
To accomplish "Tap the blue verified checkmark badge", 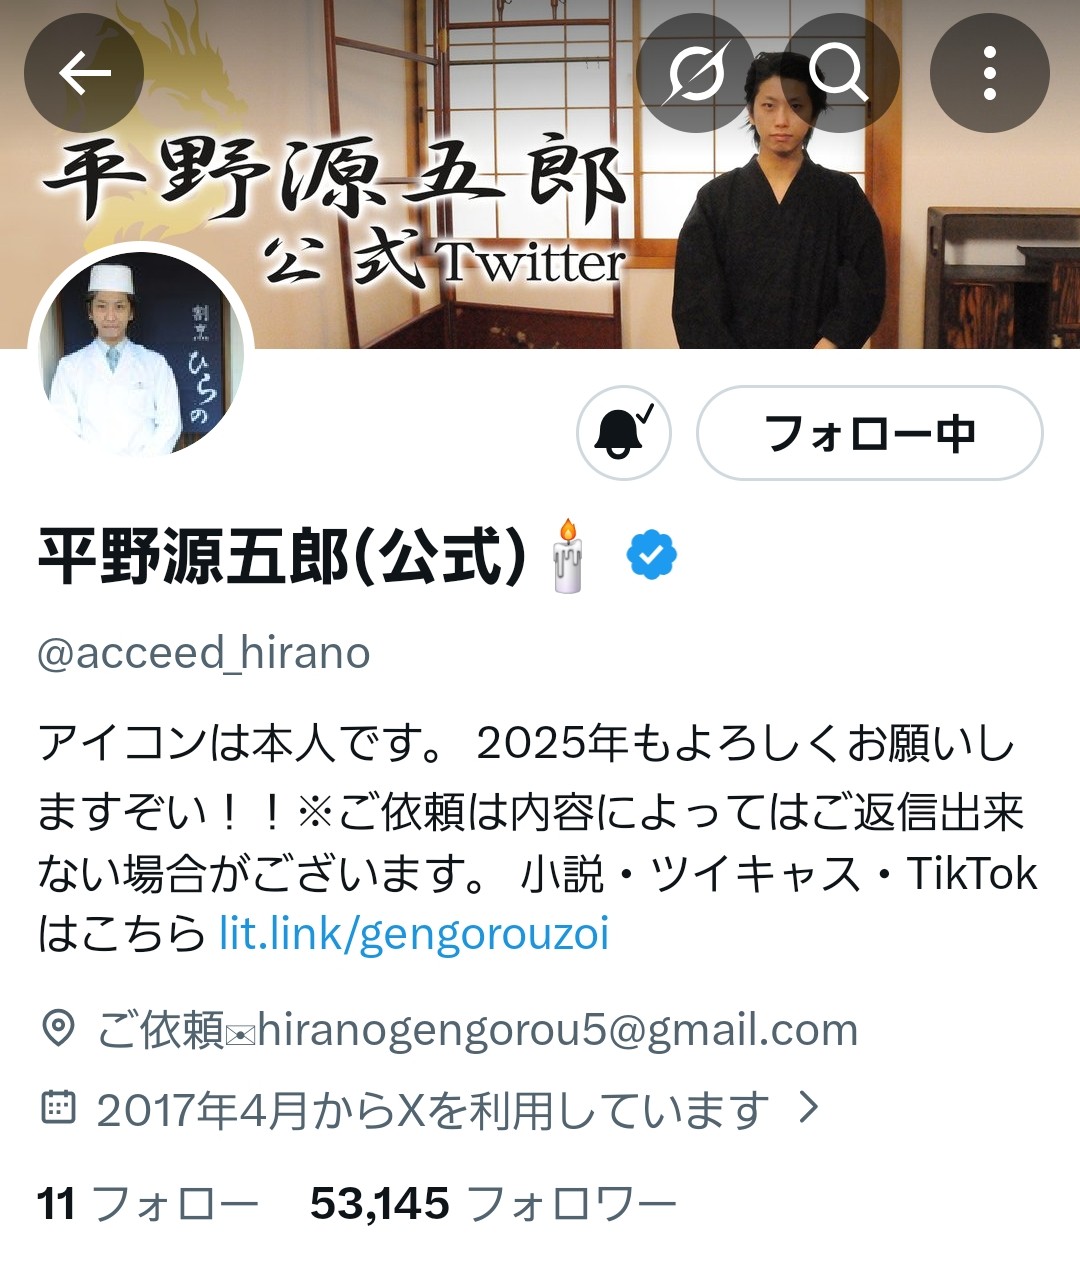I will click(652, 555).
